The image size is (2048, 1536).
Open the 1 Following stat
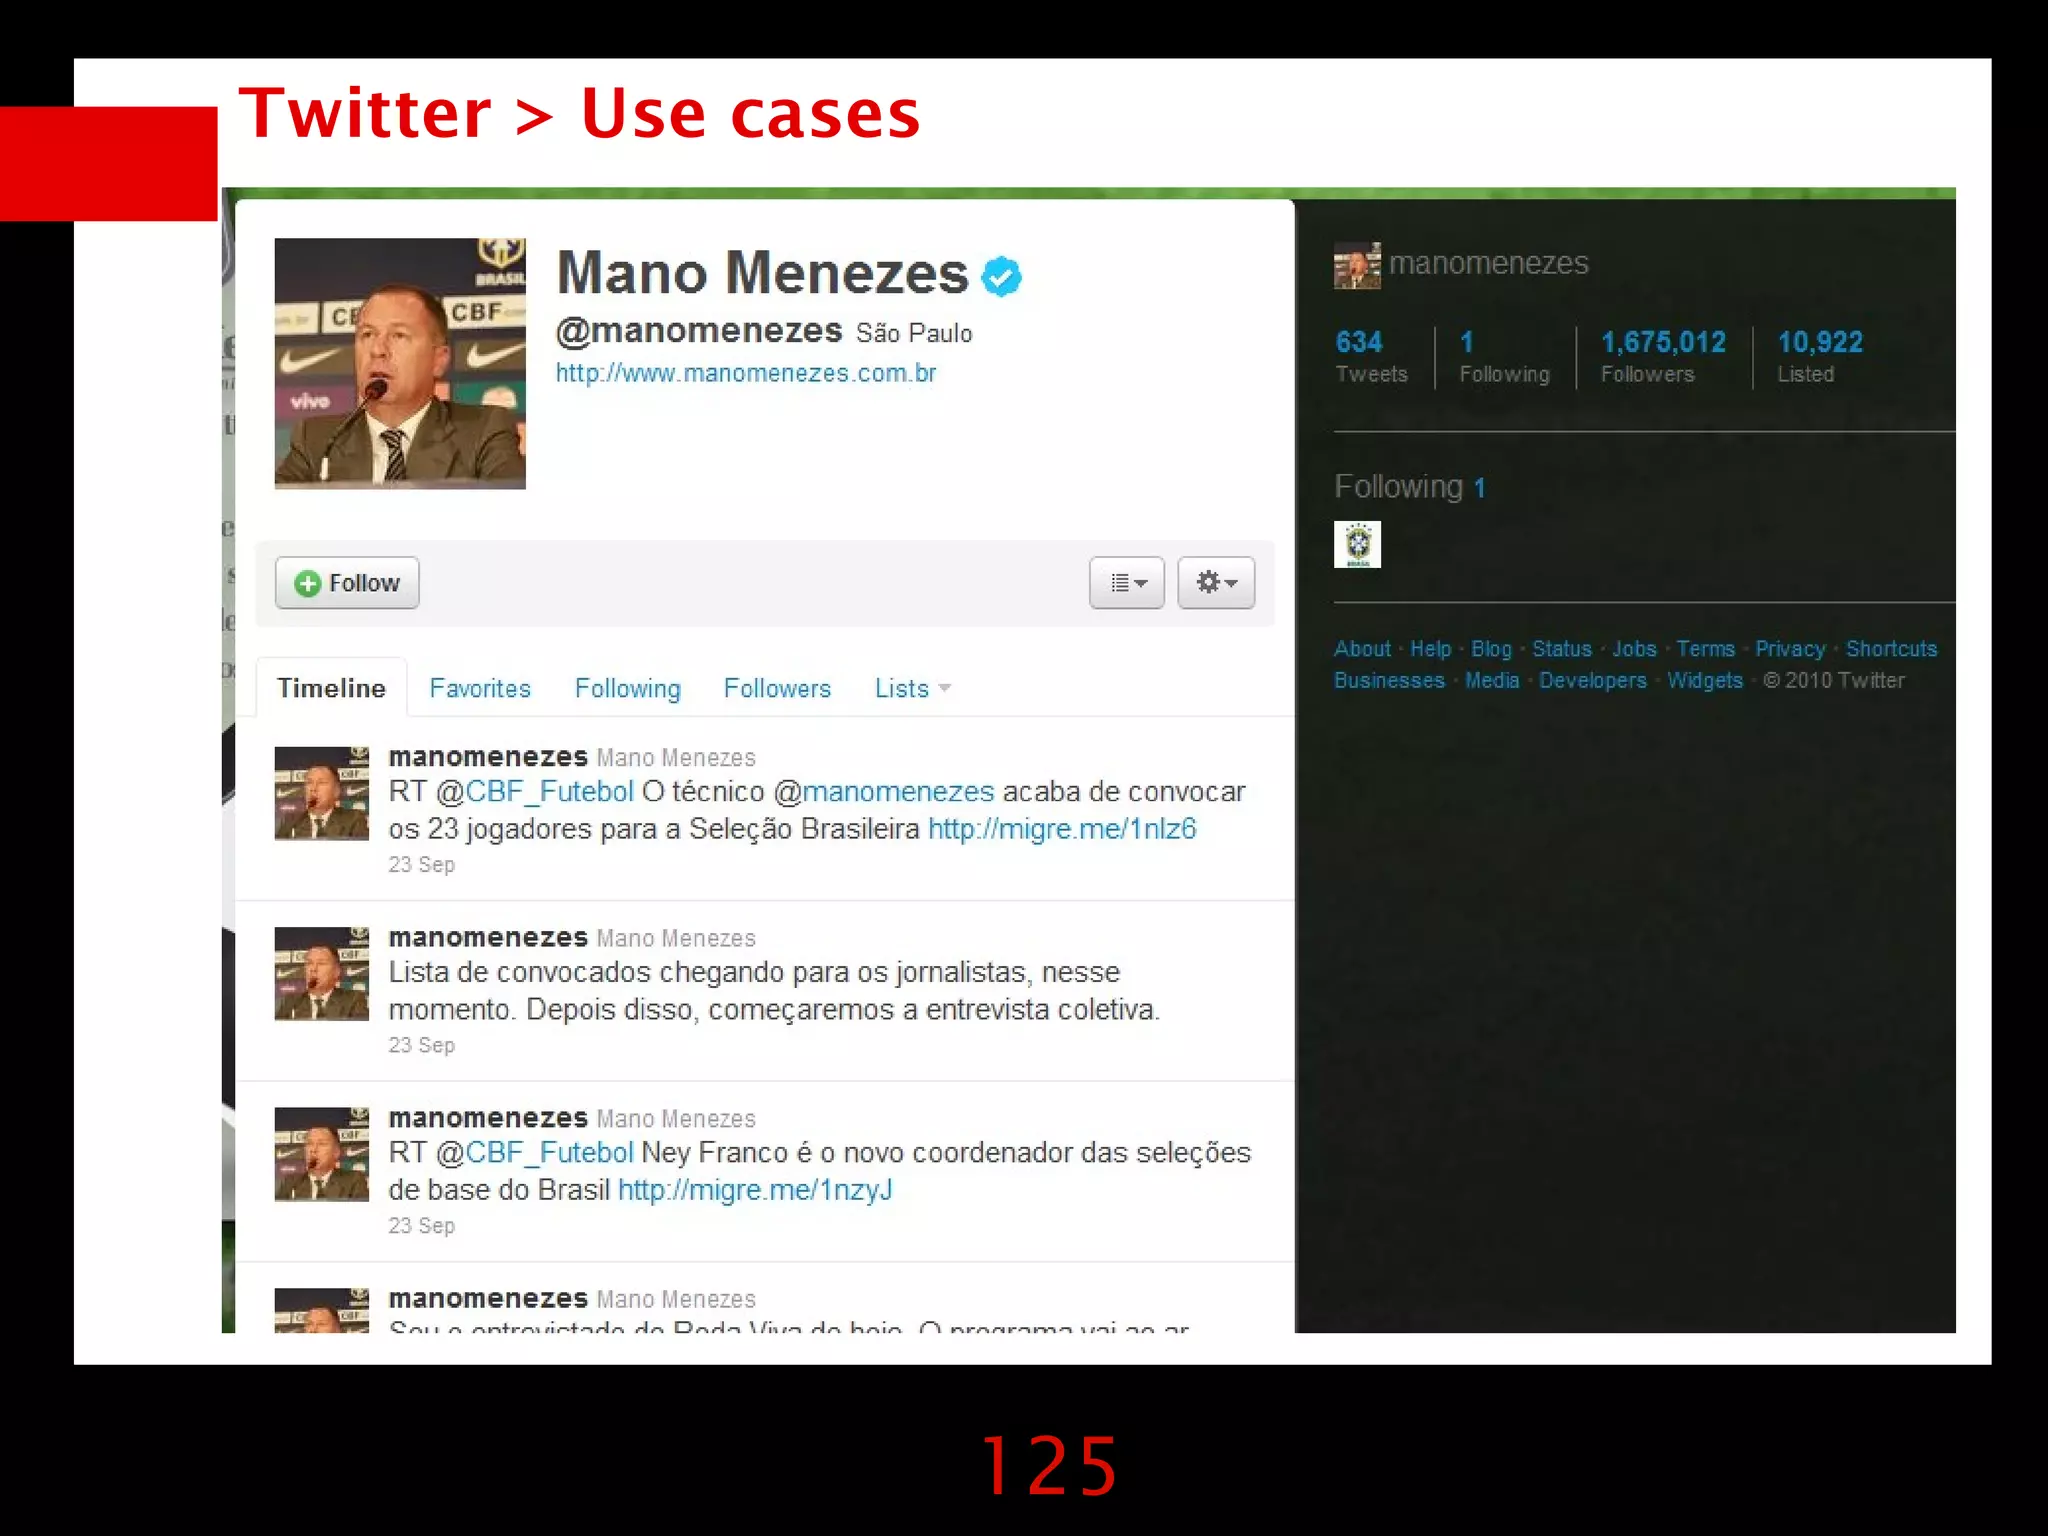coord(1504,356)
